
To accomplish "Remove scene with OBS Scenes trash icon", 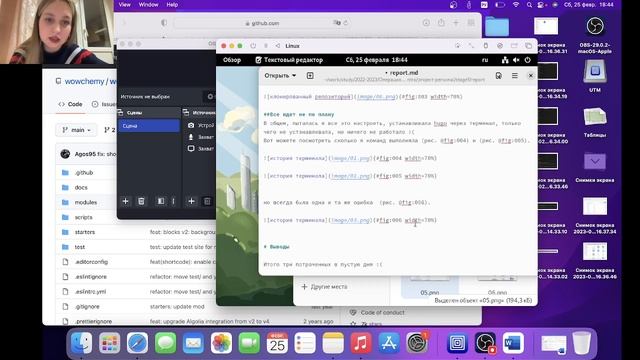I will (x=141, y=201).
